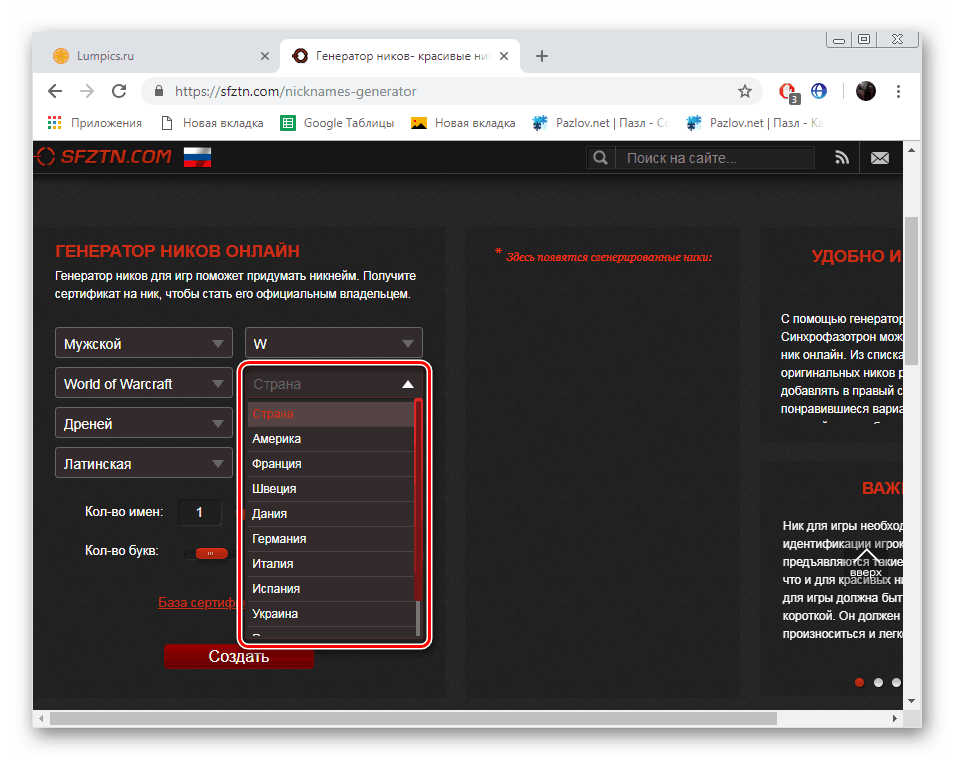Screen dimensions: 954x760
Task: Select the first red carousel dot
Action: (x=859, y=682)
